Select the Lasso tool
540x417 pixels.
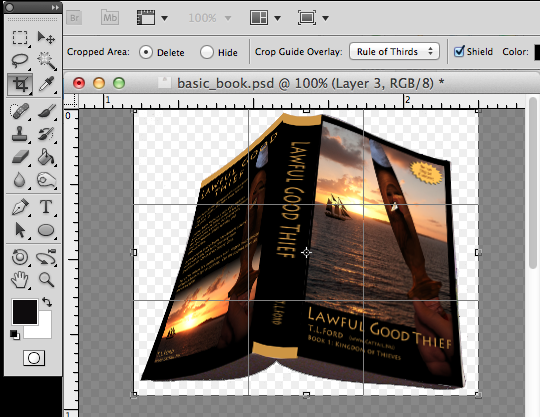pyautogui.click(x=20, y=61)
